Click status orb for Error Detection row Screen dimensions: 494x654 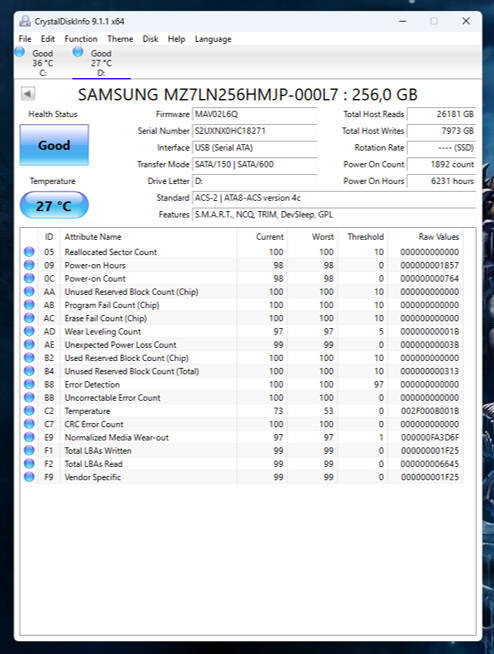click(29, 384)
